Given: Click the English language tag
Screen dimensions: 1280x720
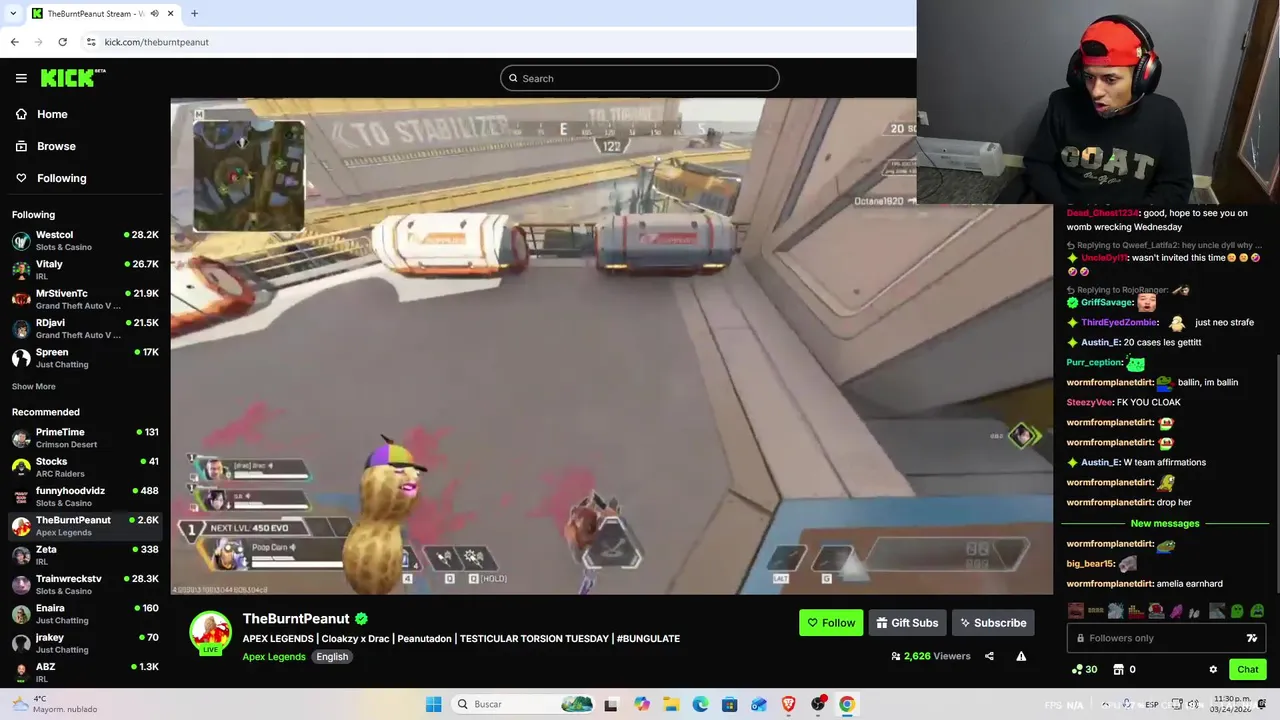Looking at the screenshot, I should 332,657.
